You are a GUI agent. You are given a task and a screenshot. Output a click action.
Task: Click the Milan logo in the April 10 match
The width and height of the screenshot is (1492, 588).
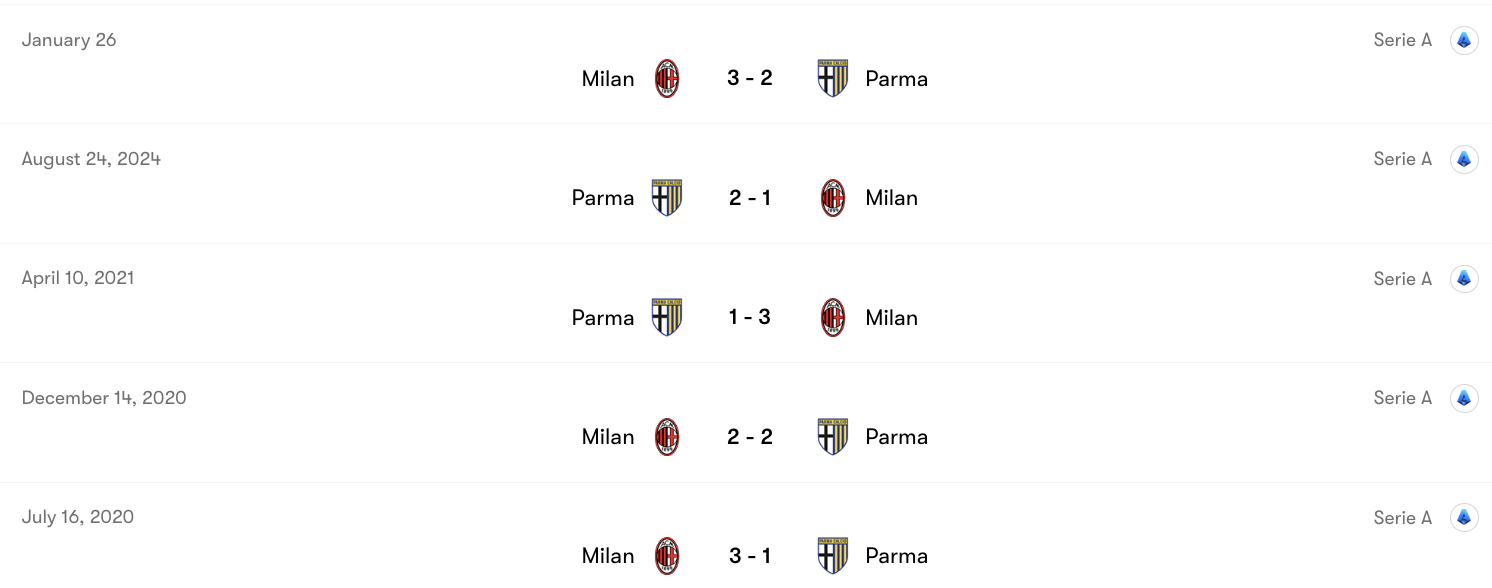tap(833, 317)
